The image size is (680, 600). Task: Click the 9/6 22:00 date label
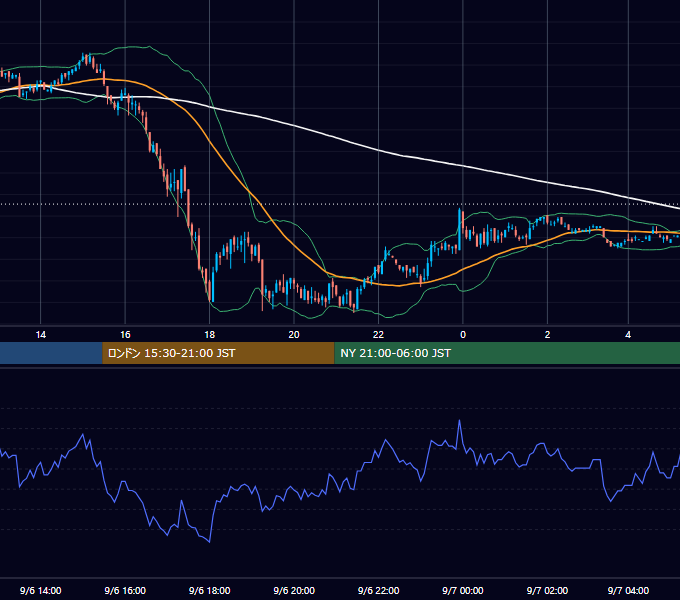tap(379, 590)
